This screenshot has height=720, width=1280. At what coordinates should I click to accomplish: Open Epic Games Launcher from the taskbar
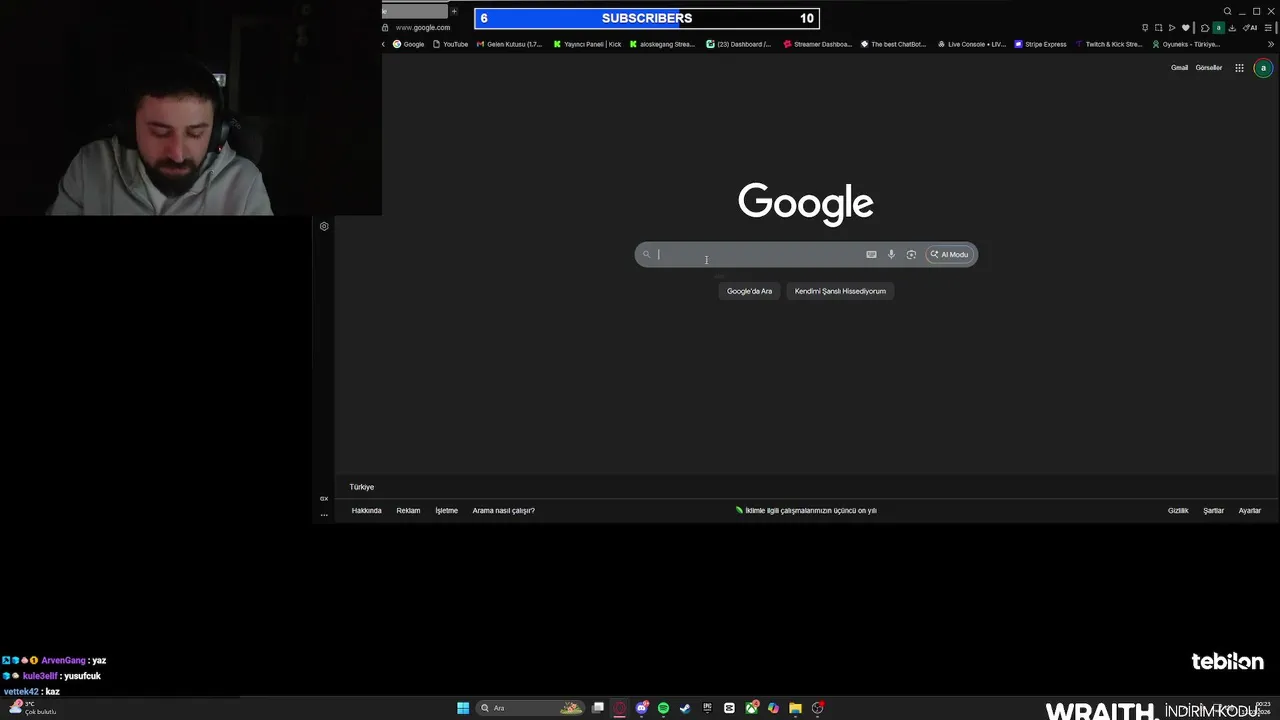click(707, 708)
